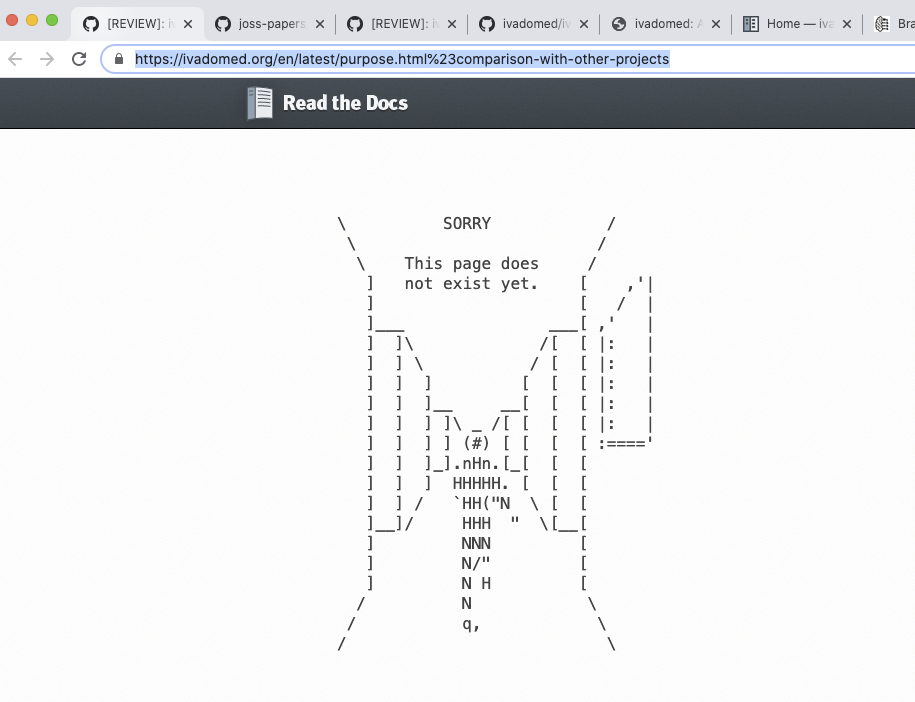Viewport: 915px width, 702px height.
Task: Click the 'This page does' text line
Action: click(472, 264)
